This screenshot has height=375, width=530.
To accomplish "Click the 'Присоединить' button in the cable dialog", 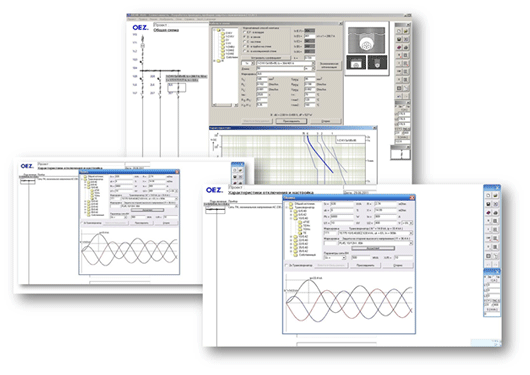I will point(291,121).
